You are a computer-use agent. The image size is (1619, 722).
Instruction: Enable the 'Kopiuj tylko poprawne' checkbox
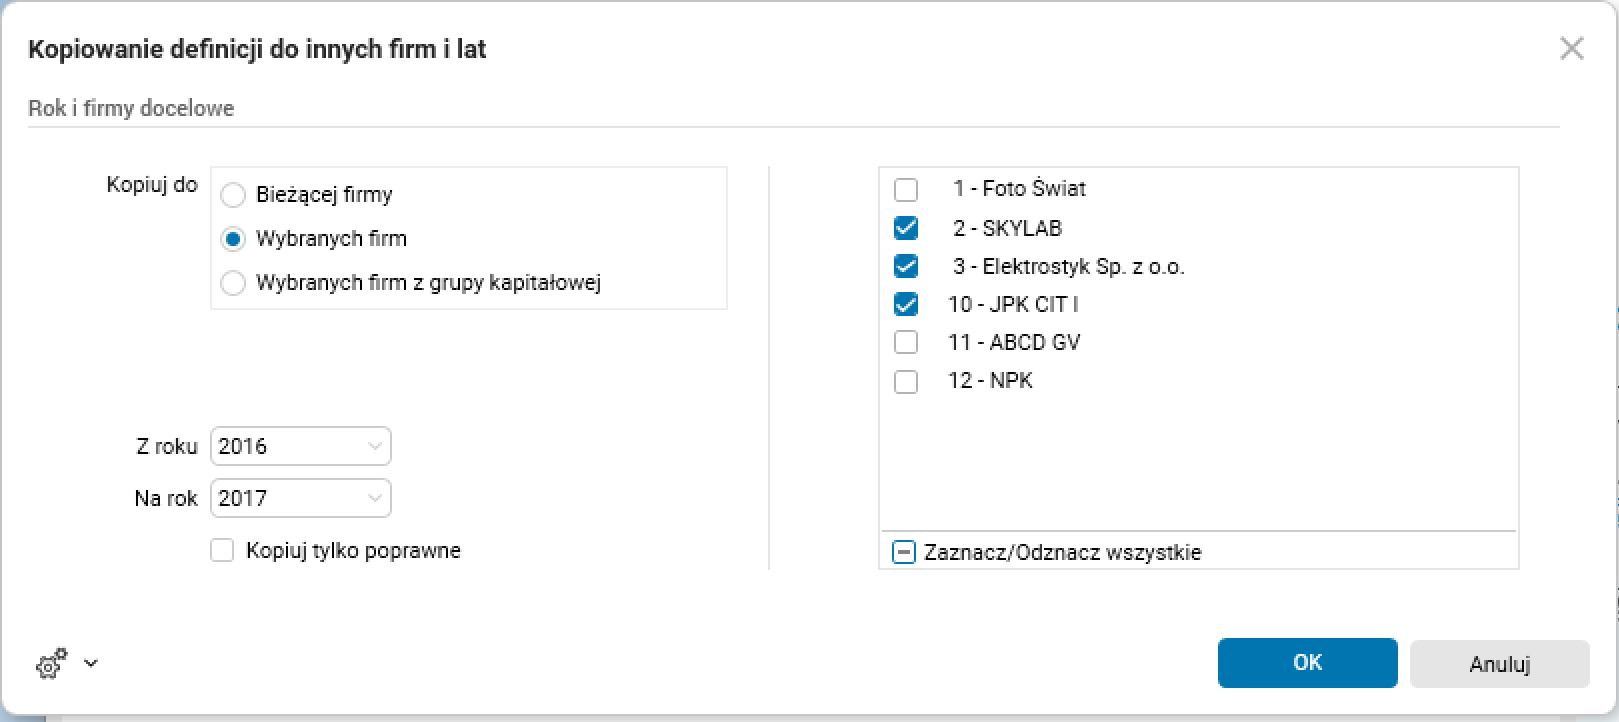(x=222, y=550)
